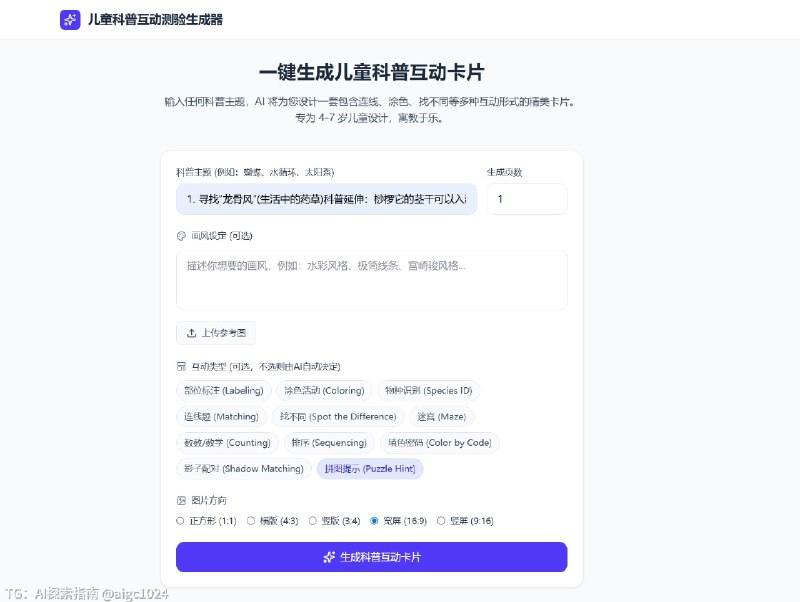Image resolution: width=800 pixels, height=602 pixels.
Task: Click the app logo sparkle icon top-left
Action: tap(69, 19)
